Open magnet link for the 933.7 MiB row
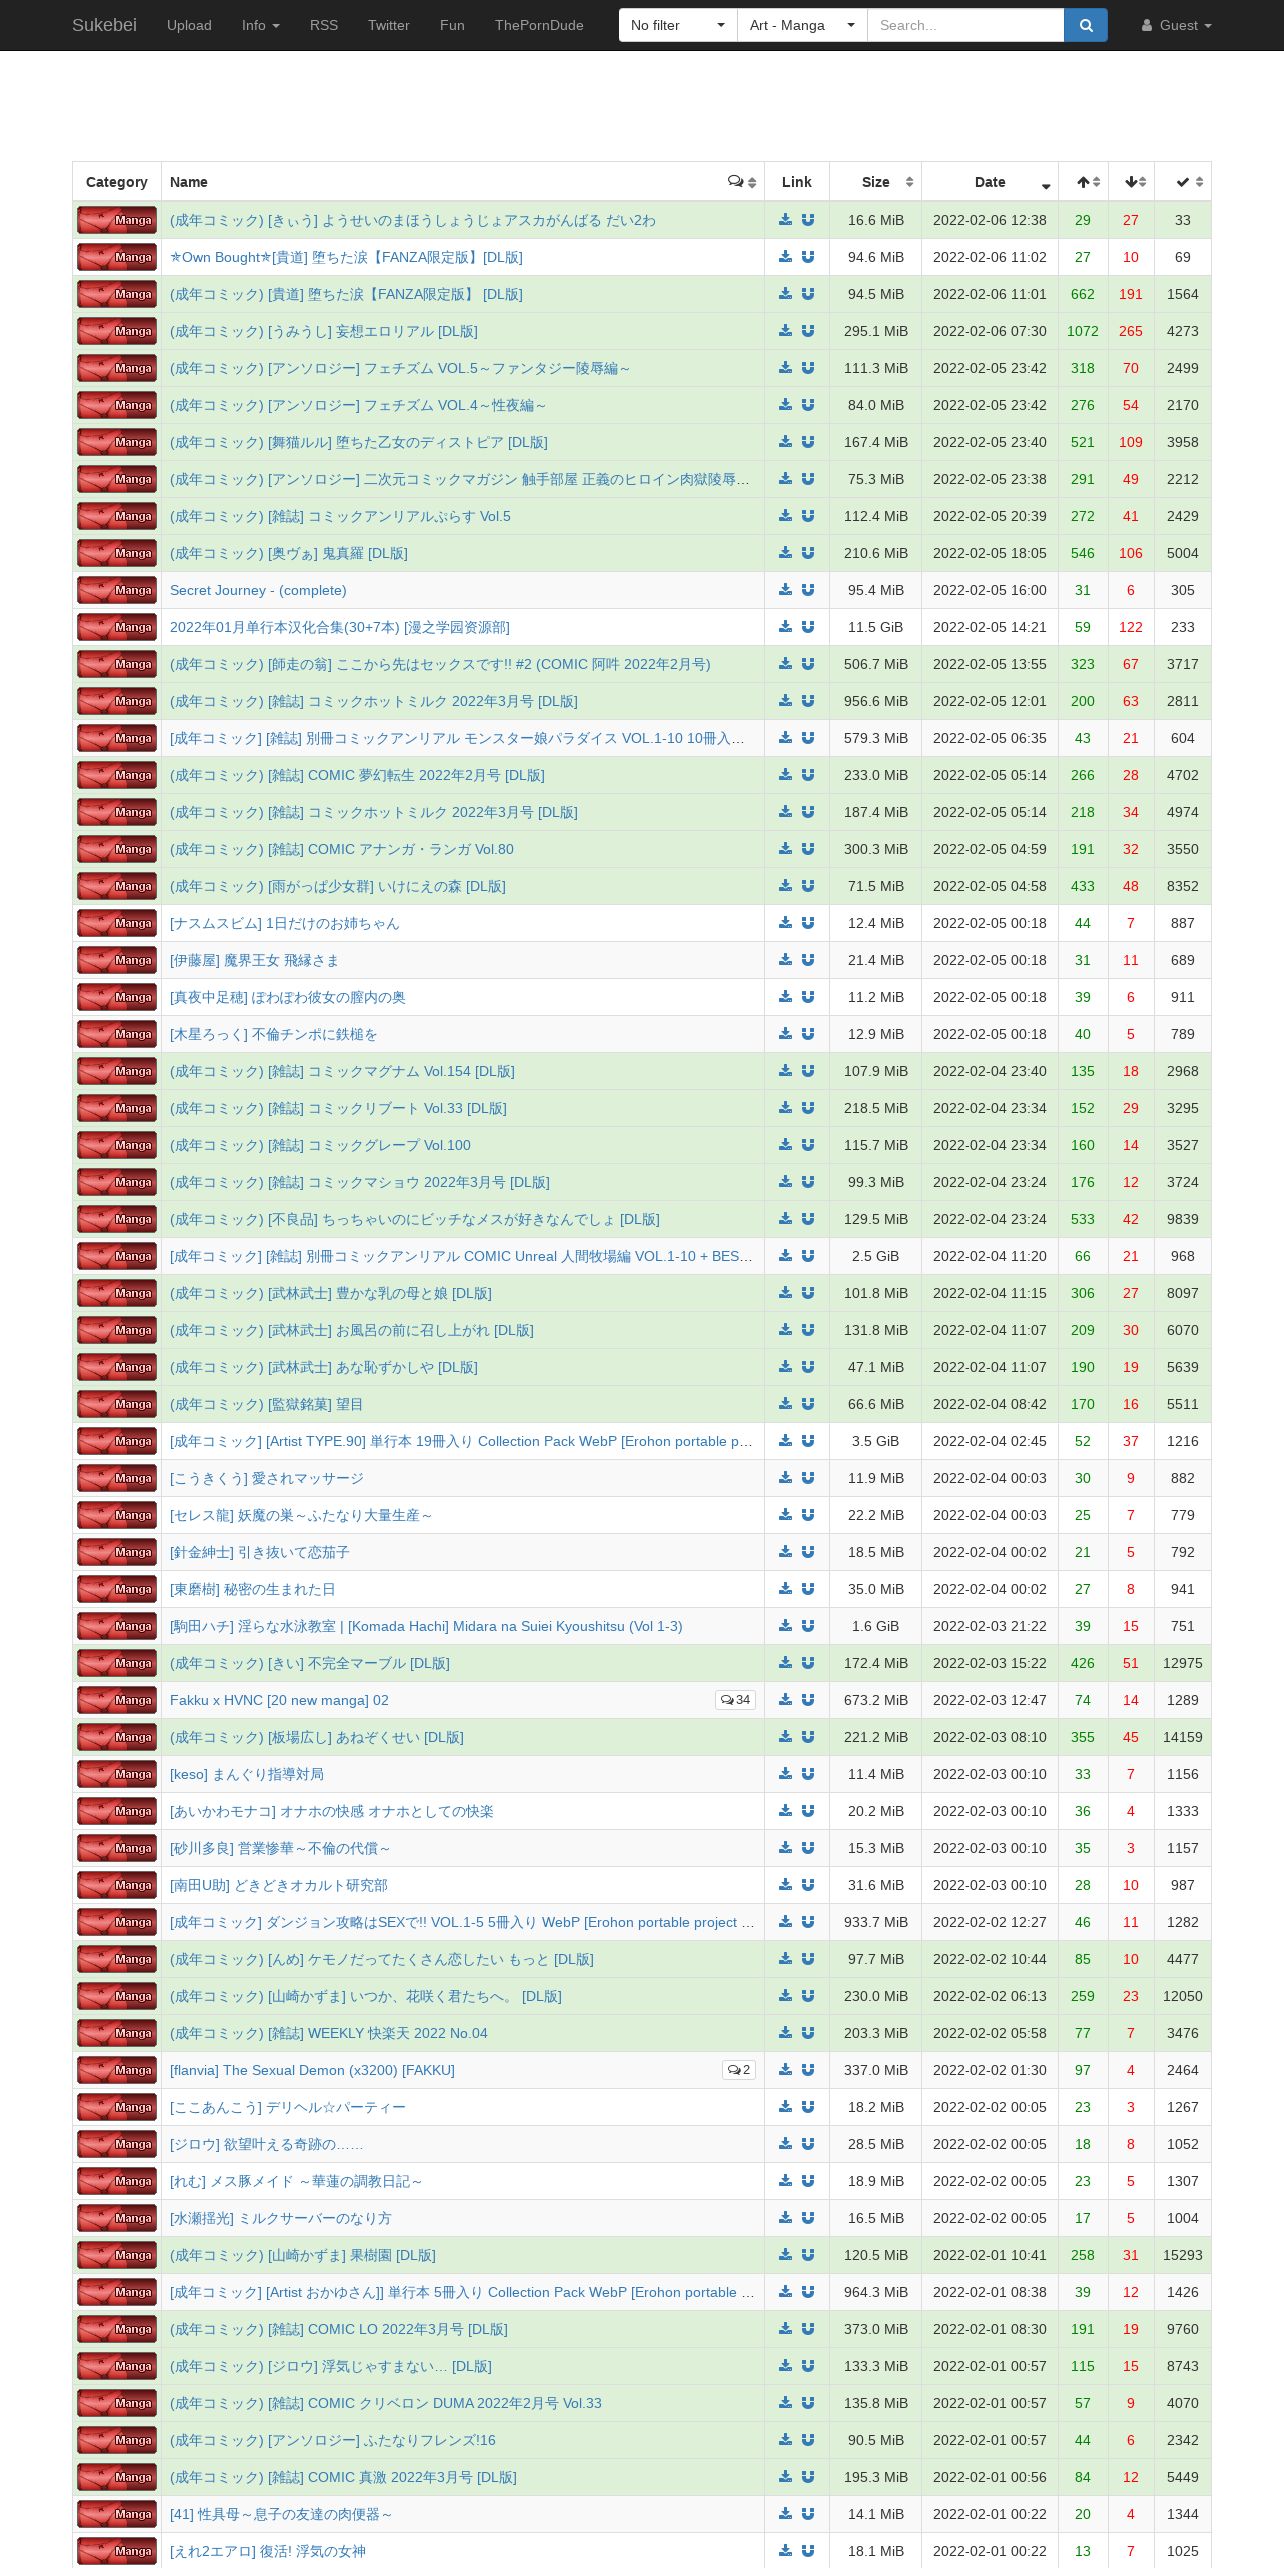 point(808,1922)
